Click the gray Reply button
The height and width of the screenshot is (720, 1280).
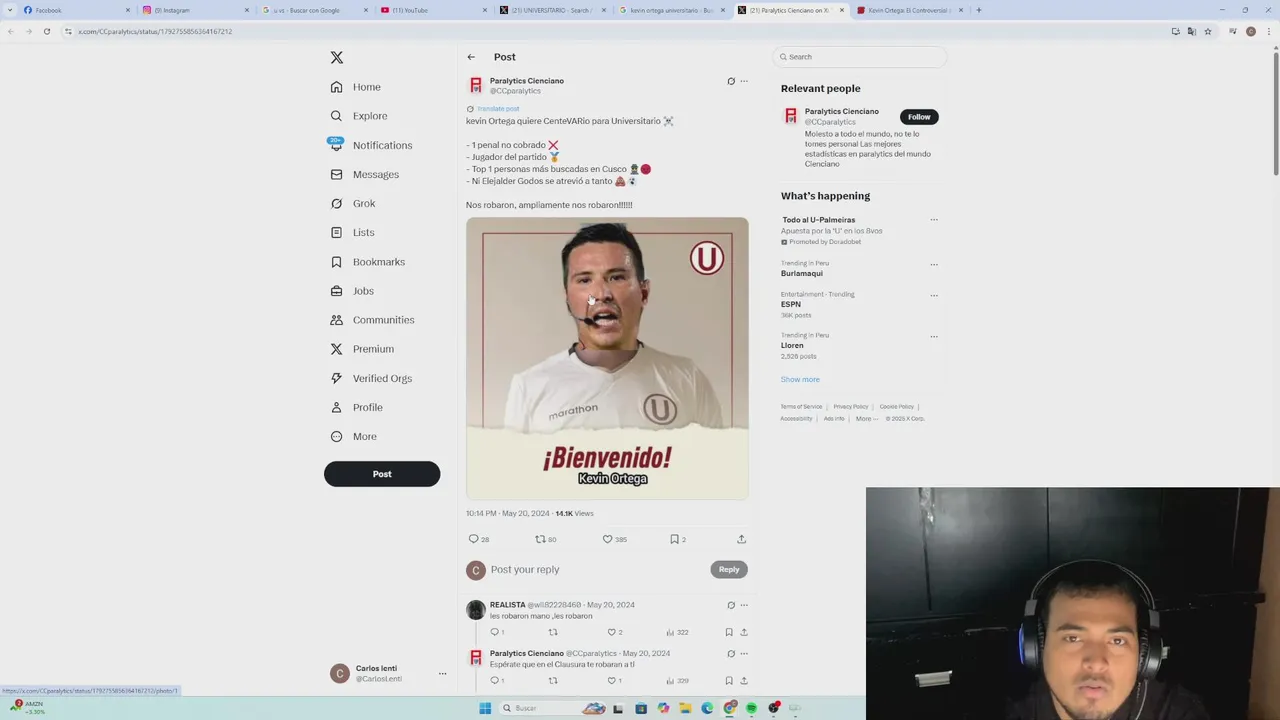click(x=729, y=569)
